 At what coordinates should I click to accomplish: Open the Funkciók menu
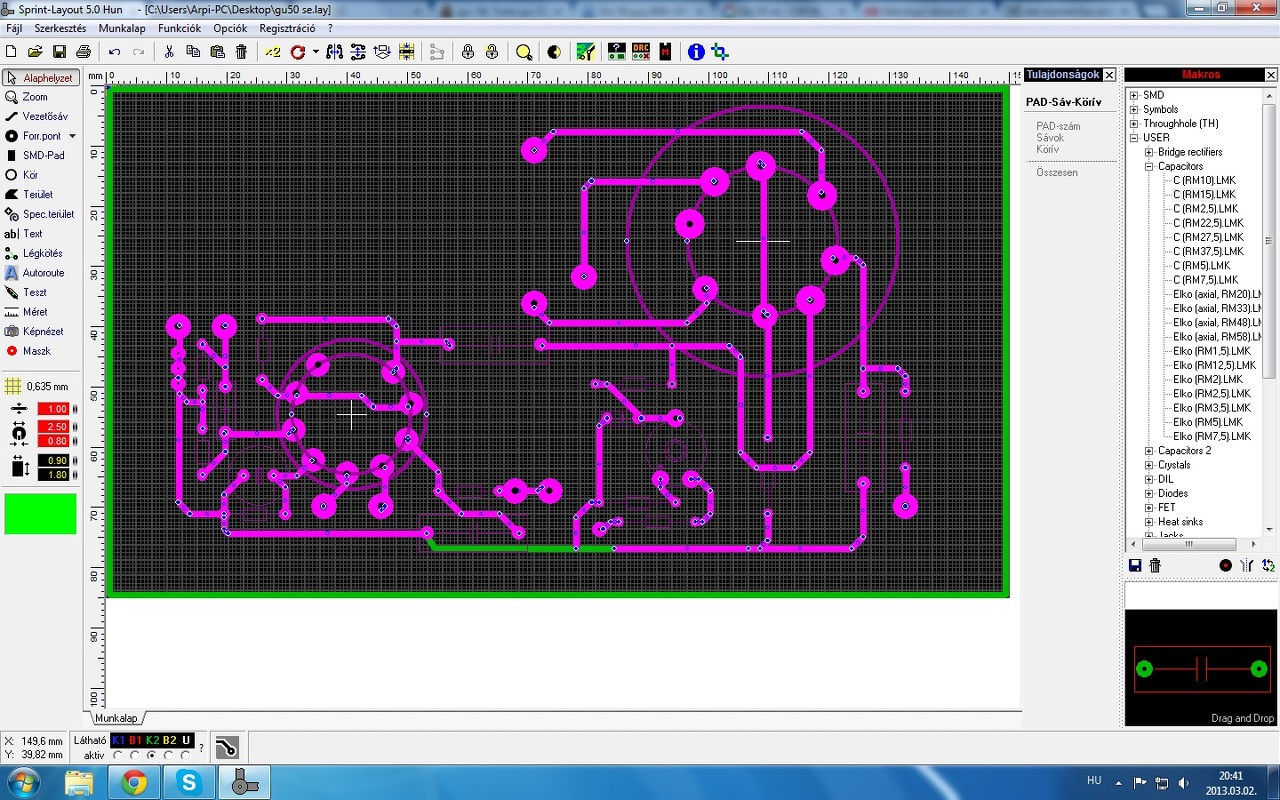pos(180,28)
